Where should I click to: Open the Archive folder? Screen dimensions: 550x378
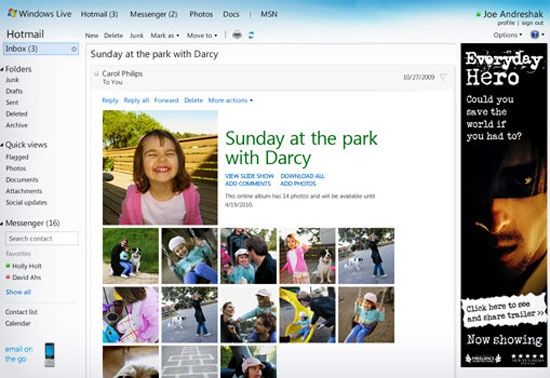[x=16, y=125]
